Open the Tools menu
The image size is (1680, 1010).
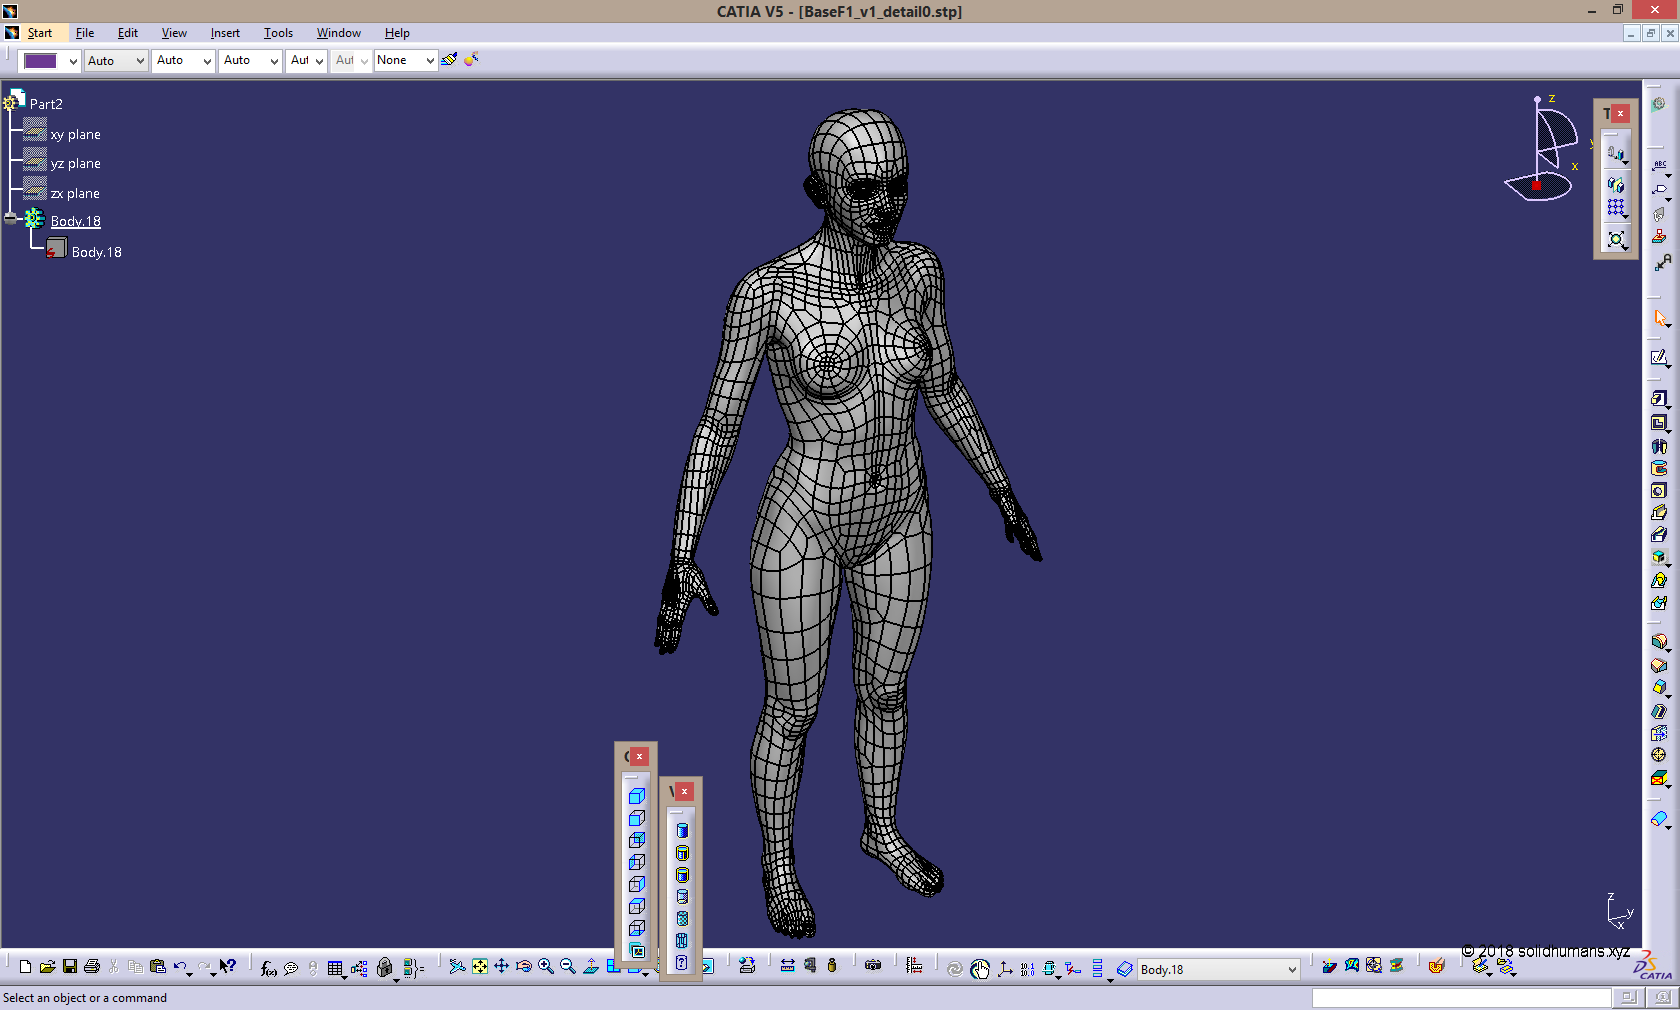click(278, 33)
